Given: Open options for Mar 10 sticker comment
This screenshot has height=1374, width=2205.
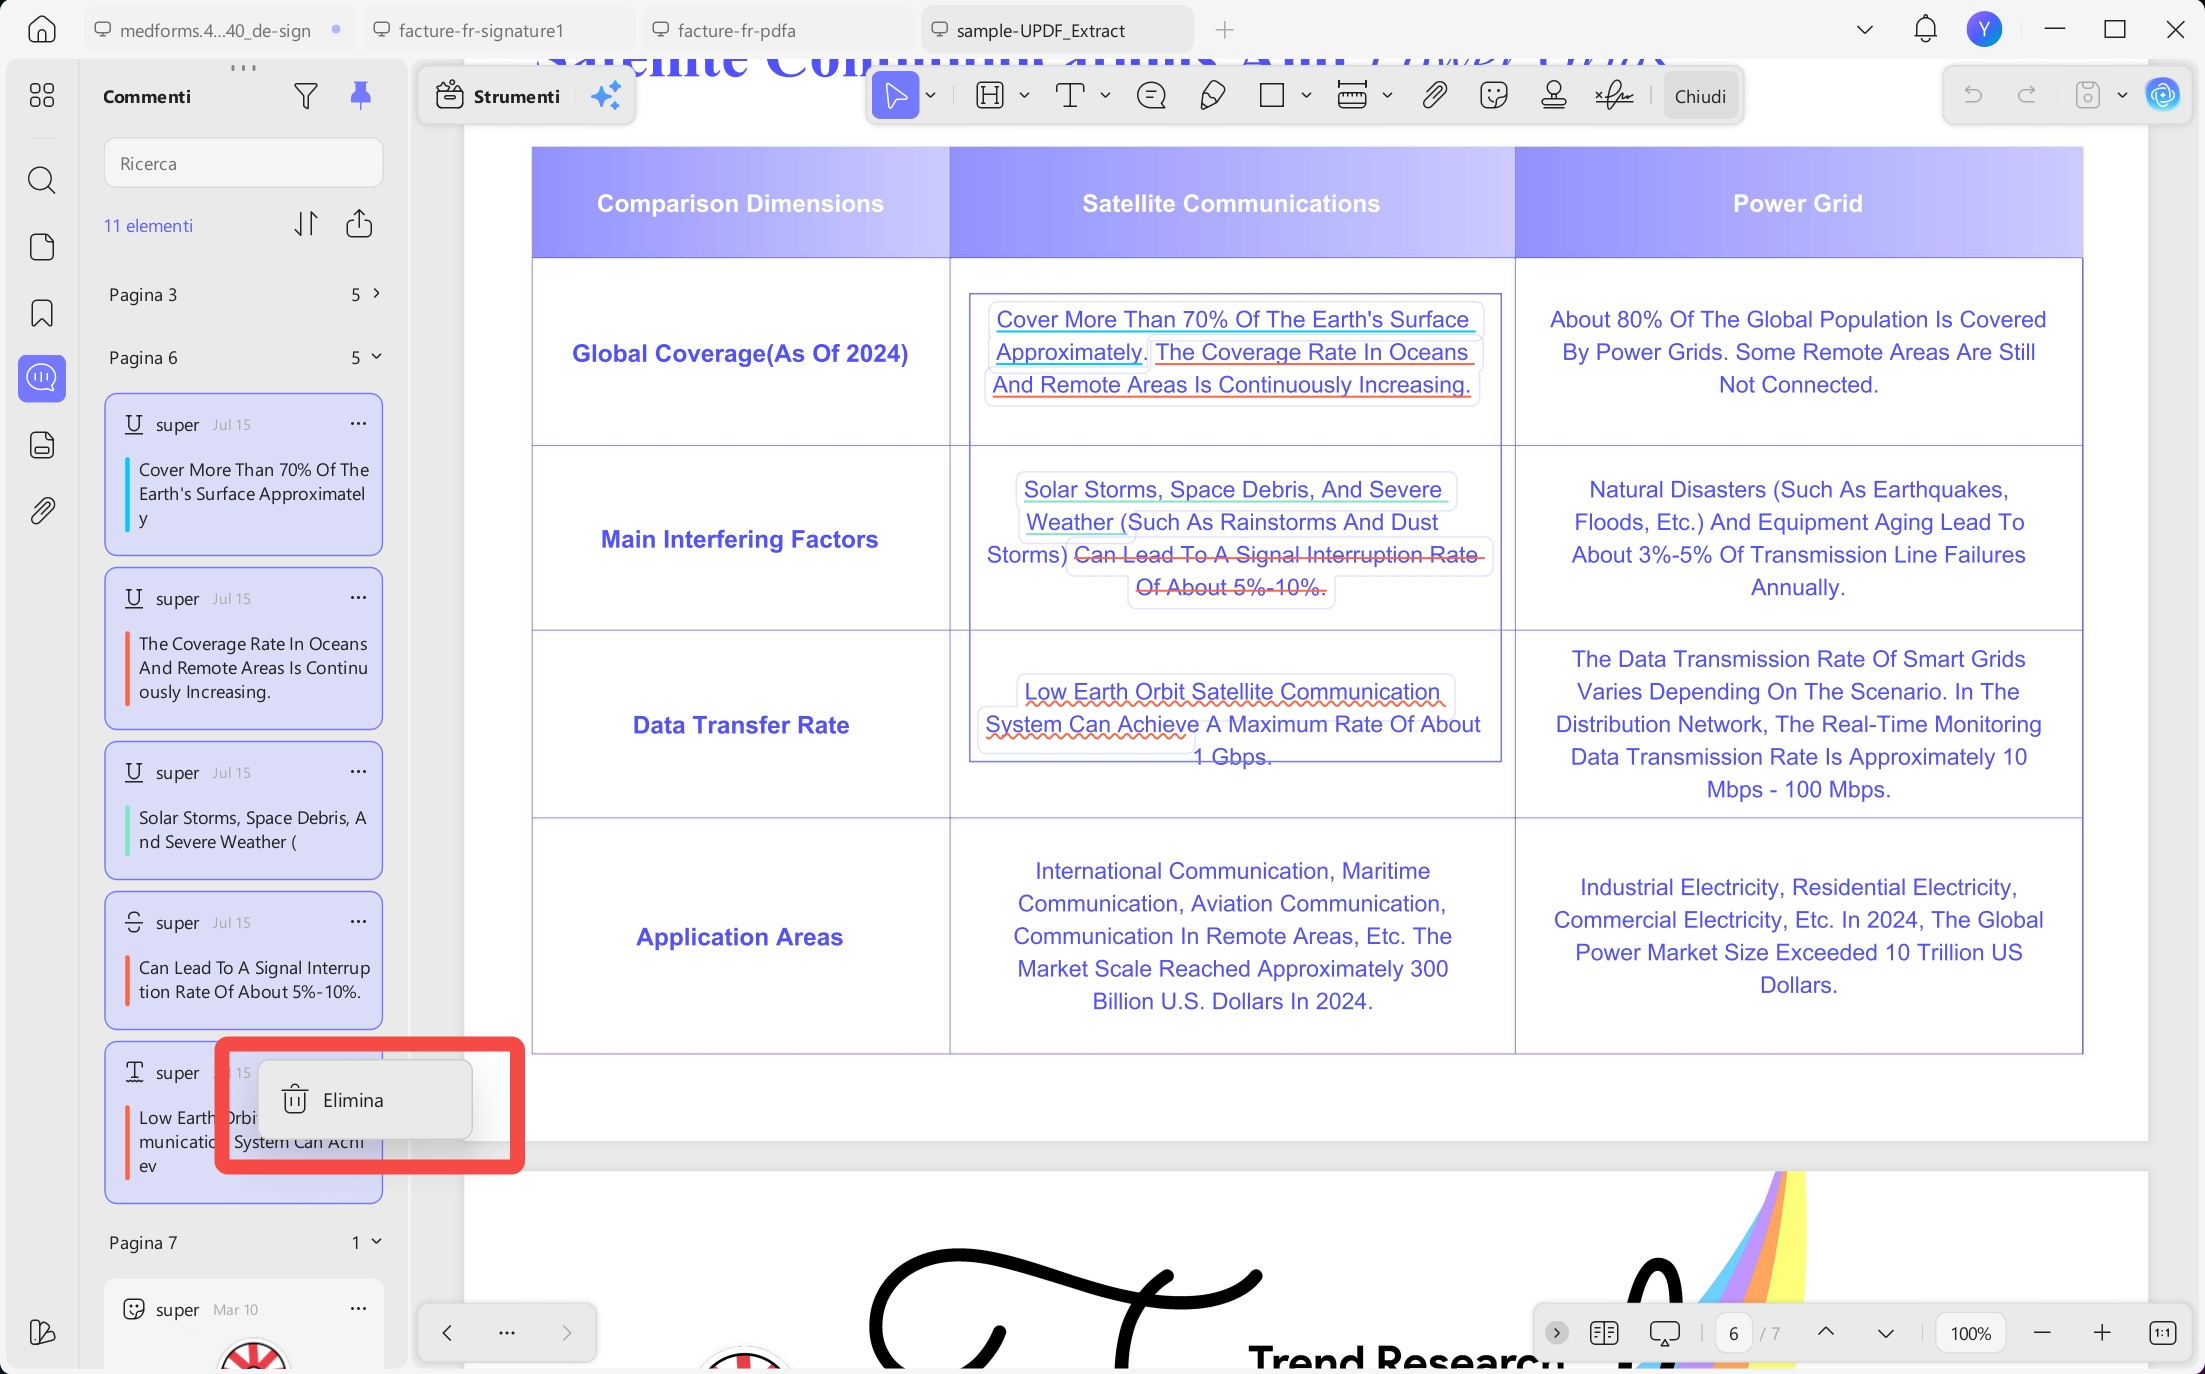Looking at the screenshot, I should (358, 1309).
